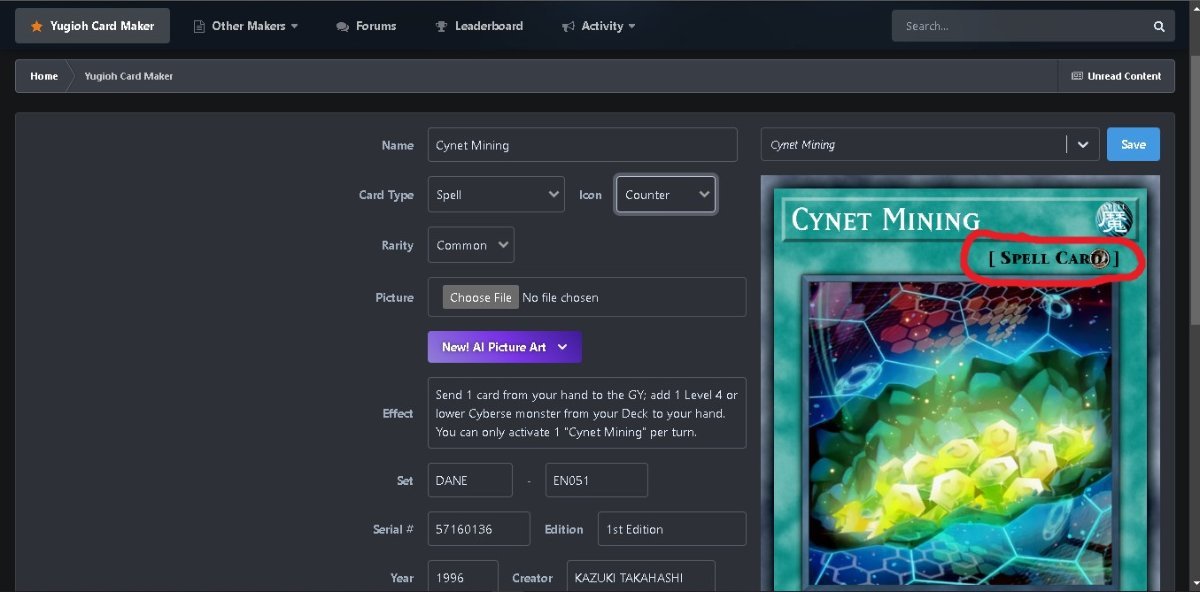This screenshot has height=592, width=1200.
Task: Click the star icon beside Yugioh Card Maker
Action: click(x=36, y=26)
